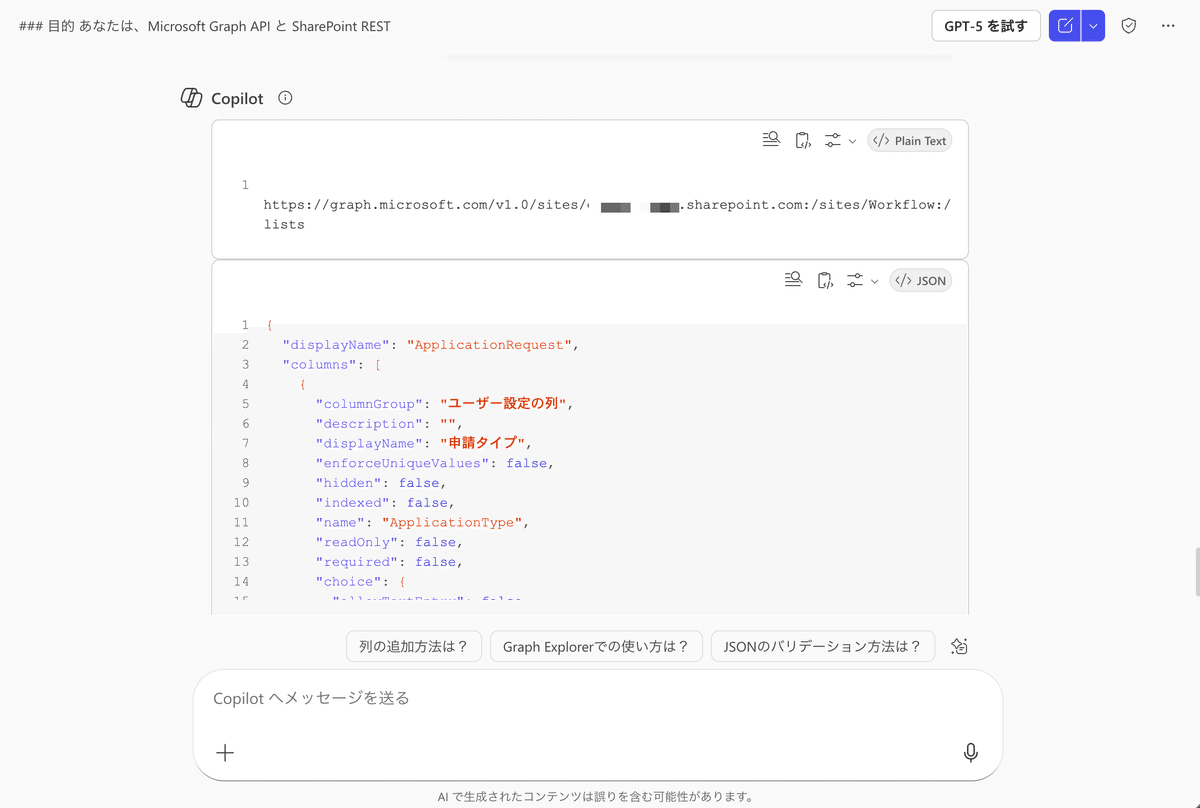Open the info icon next to Copilot
Image resolution: width=1200 pixels, height=808 pixels.
[285, 98]
